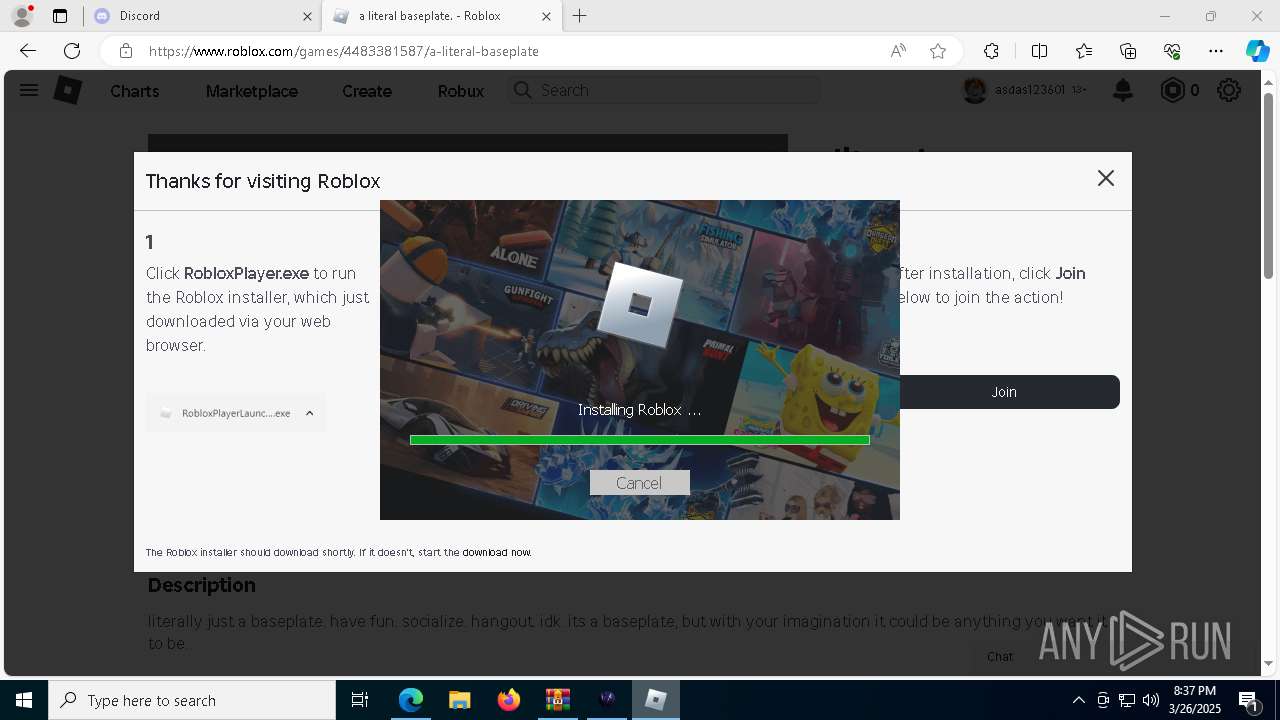View site information lock icon

coord(126,51)
